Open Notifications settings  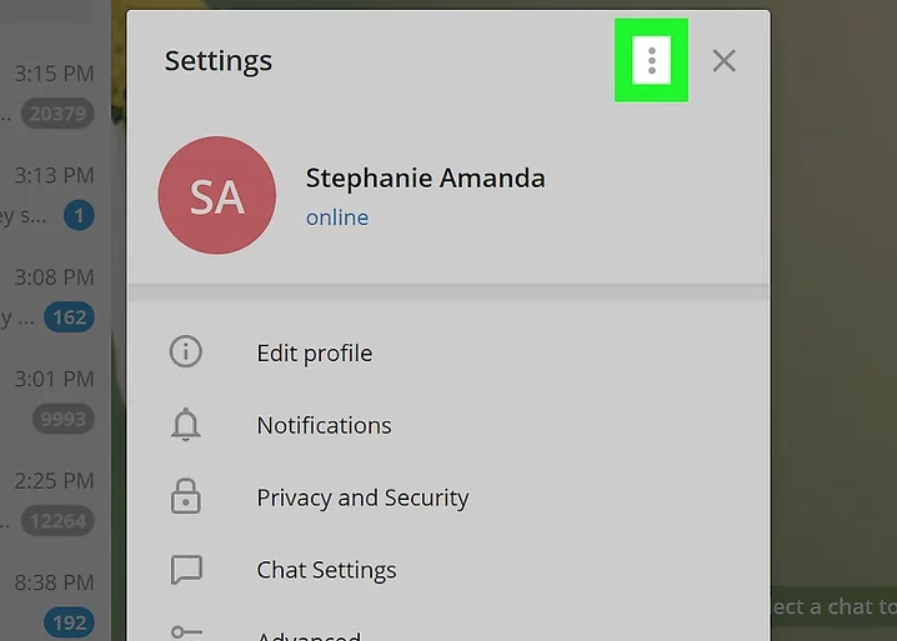(x=324, y=425)
